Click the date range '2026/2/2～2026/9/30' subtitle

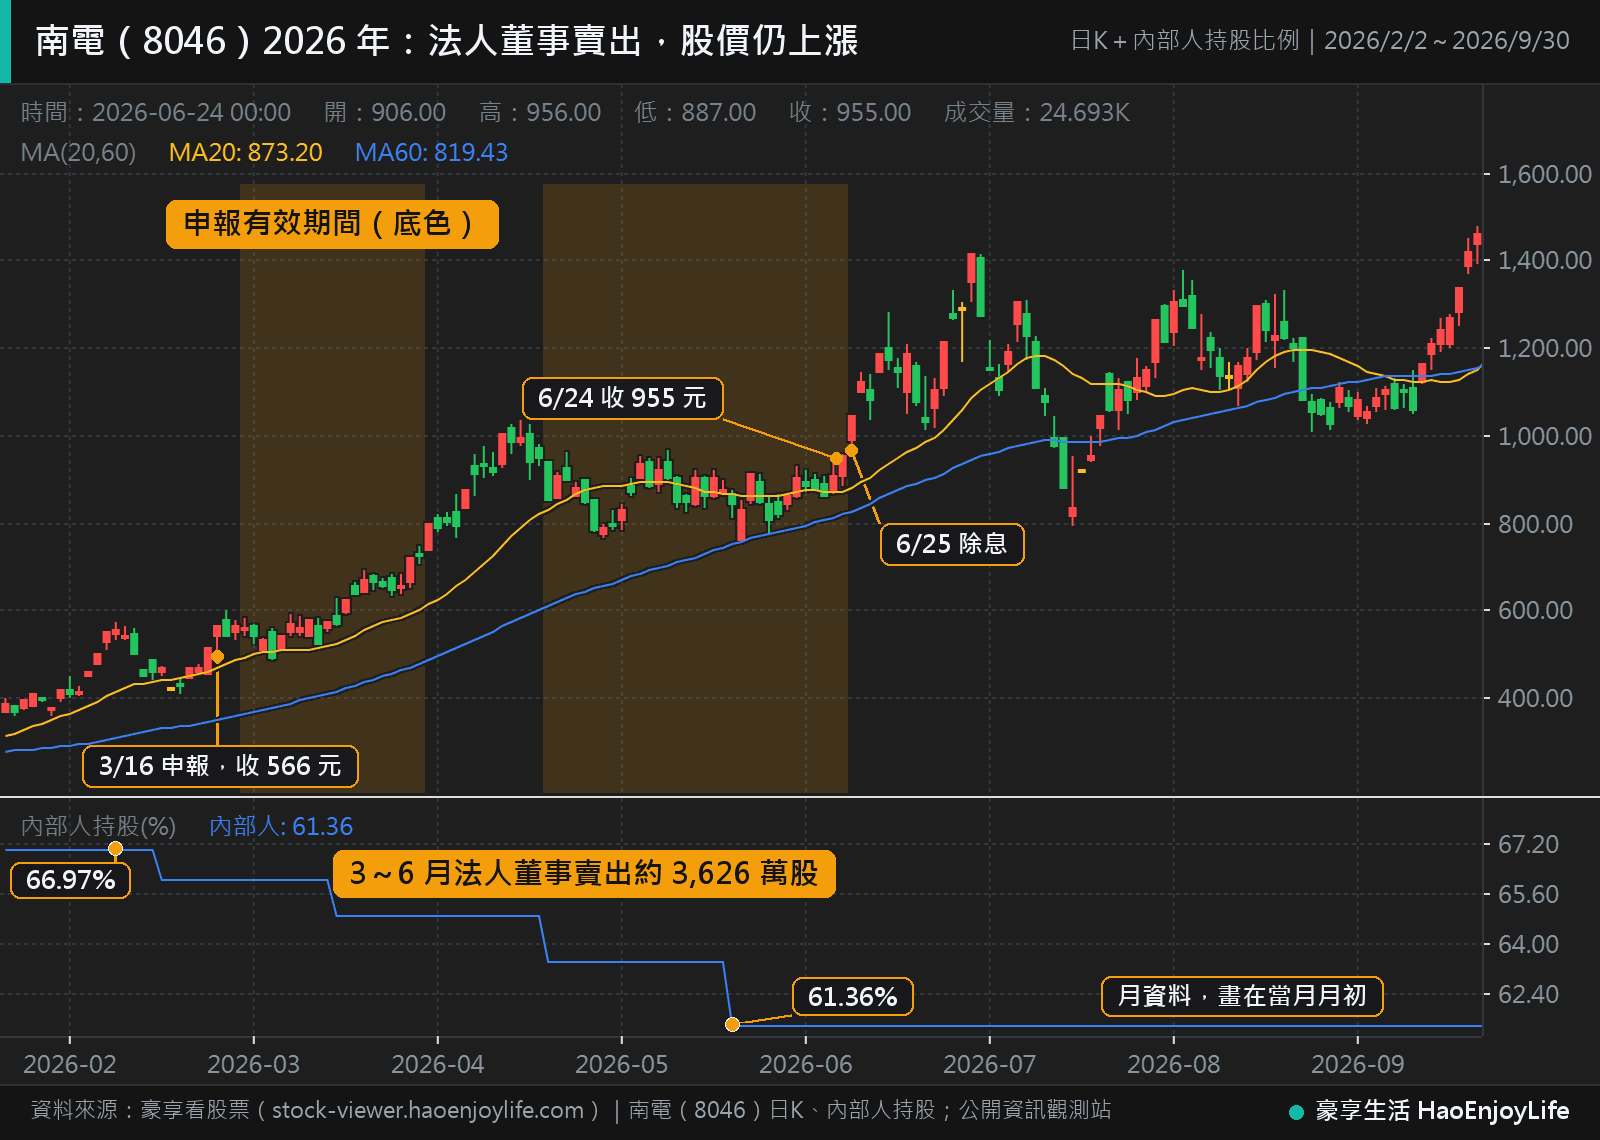click(1446, 41)
